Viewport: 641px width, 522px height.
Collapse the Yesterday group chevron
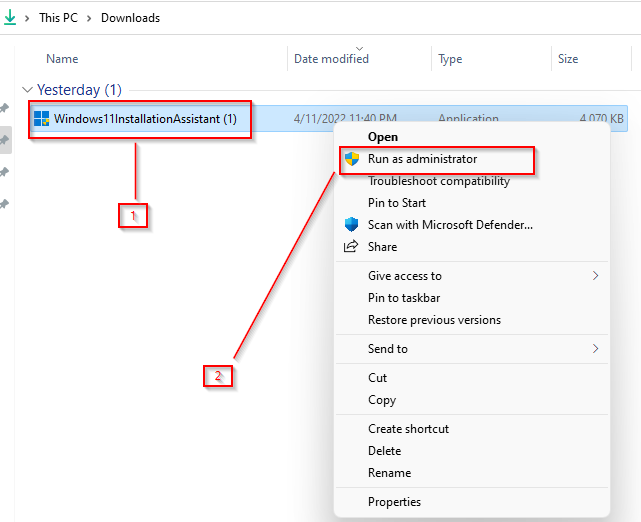[27, 90]
